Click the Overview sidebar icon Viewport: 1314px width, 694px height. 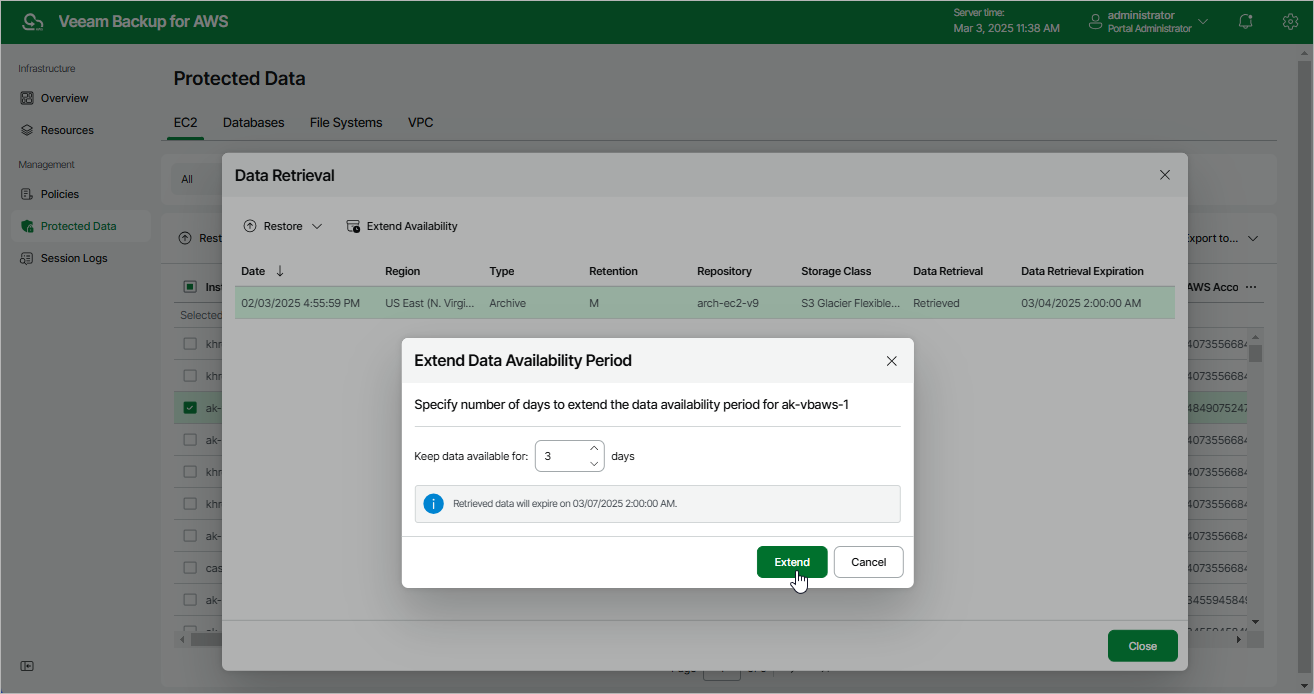point(28,98)
